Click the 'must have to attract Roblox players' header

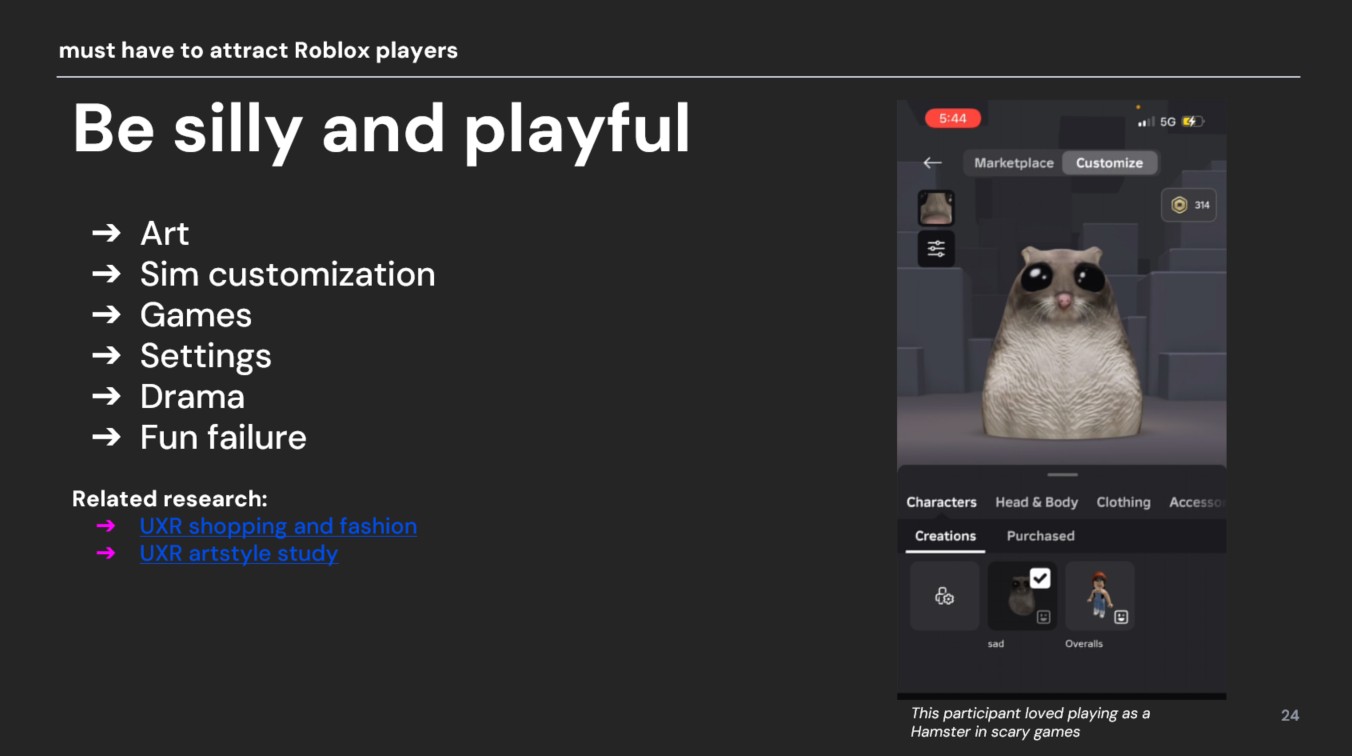(x=258, y=50)
